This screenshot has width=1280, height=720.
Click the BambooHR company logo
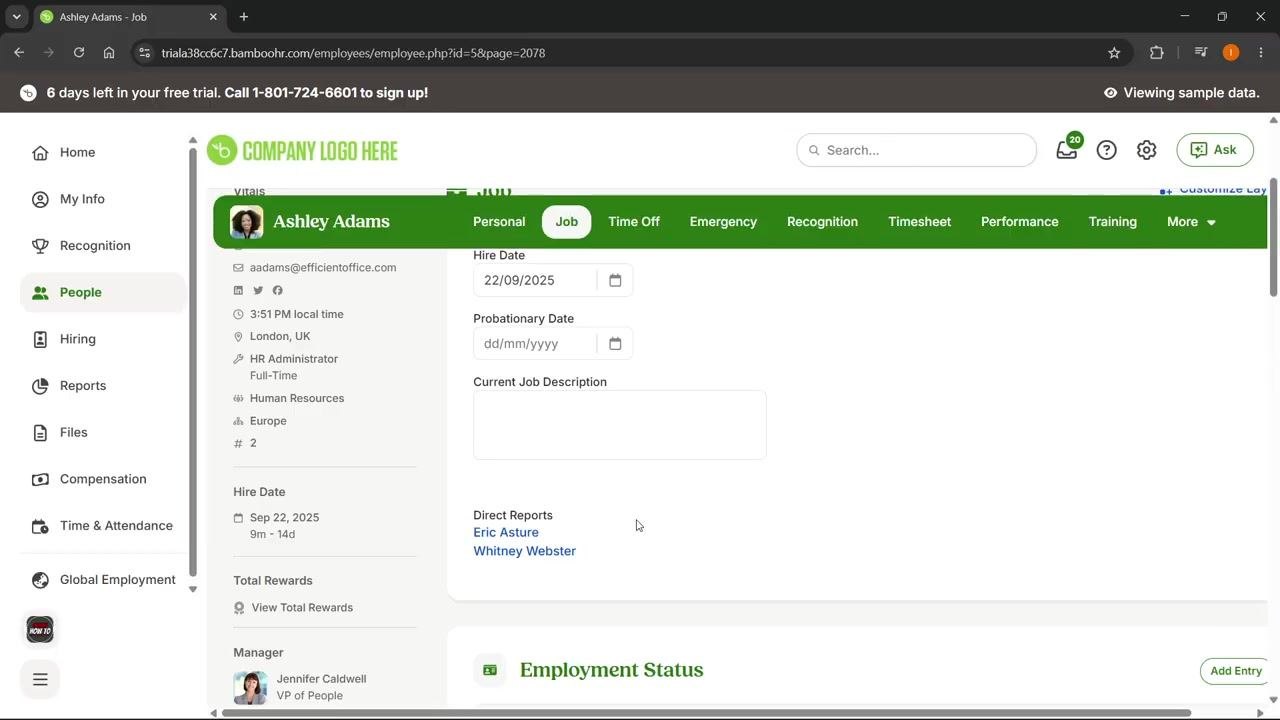tap(302, 150)
